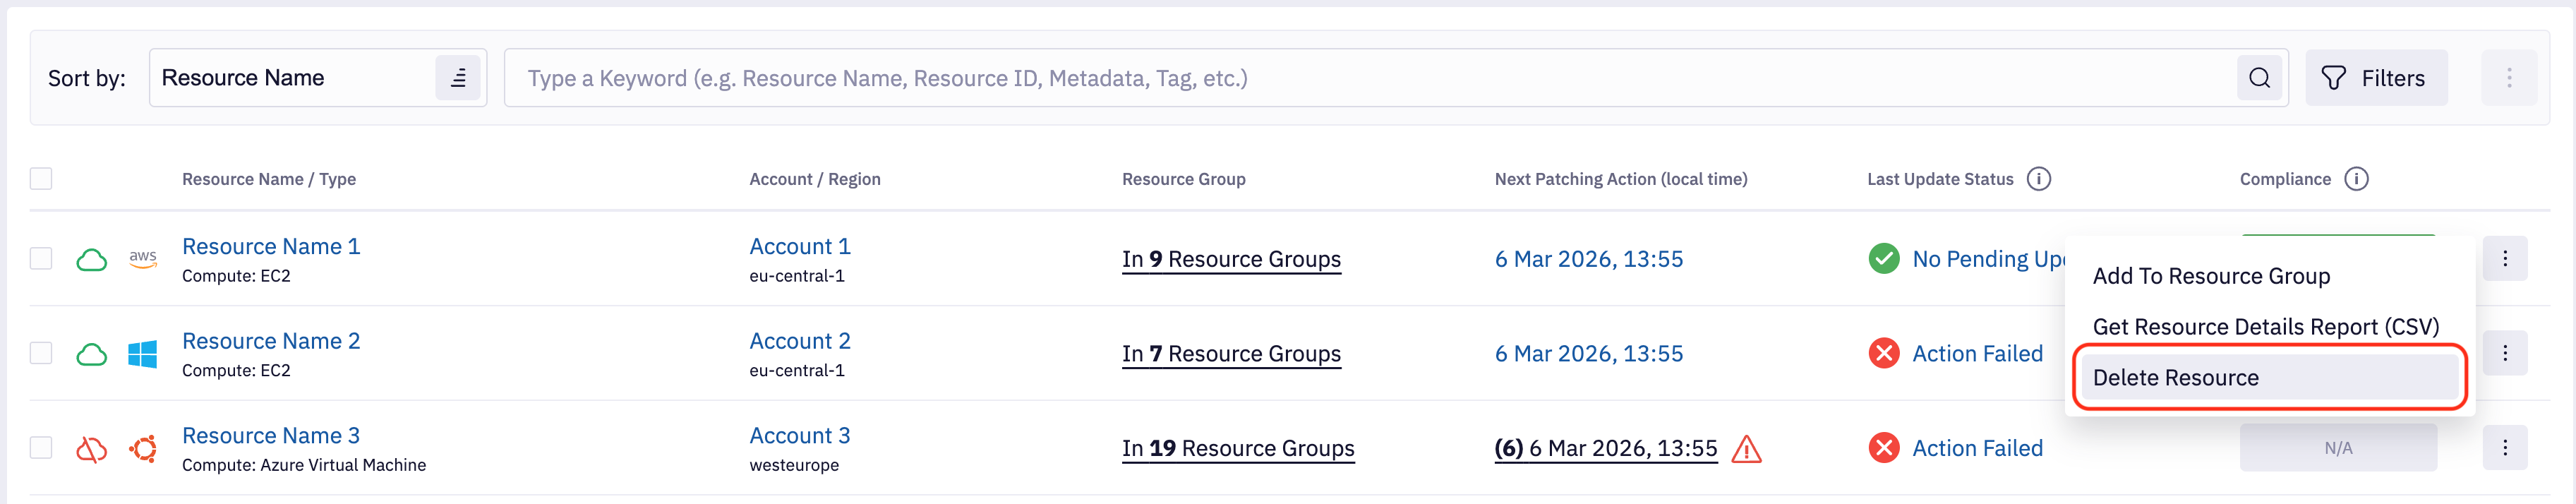Click the search magnifier icon
Viewport: 2576px width, 504px height.
pyautogui.click(x=2259, y=78)
